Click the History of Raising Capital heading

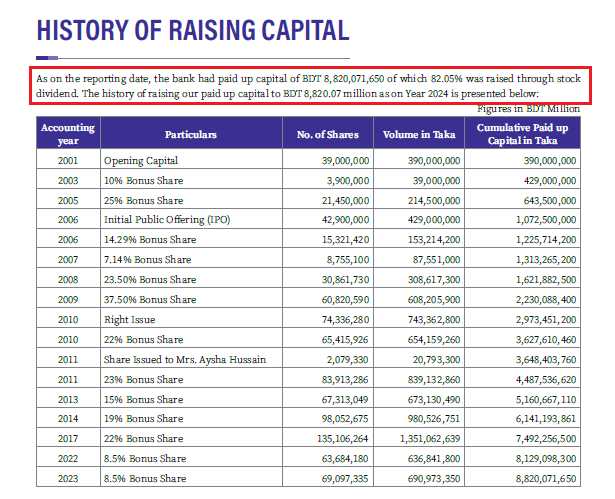pos(192,30)
